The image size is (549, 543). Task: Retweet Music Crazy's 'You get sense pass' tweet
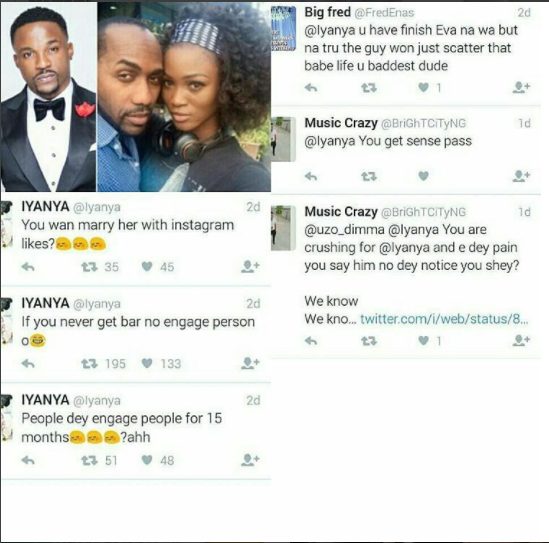(x=369, y=176)
